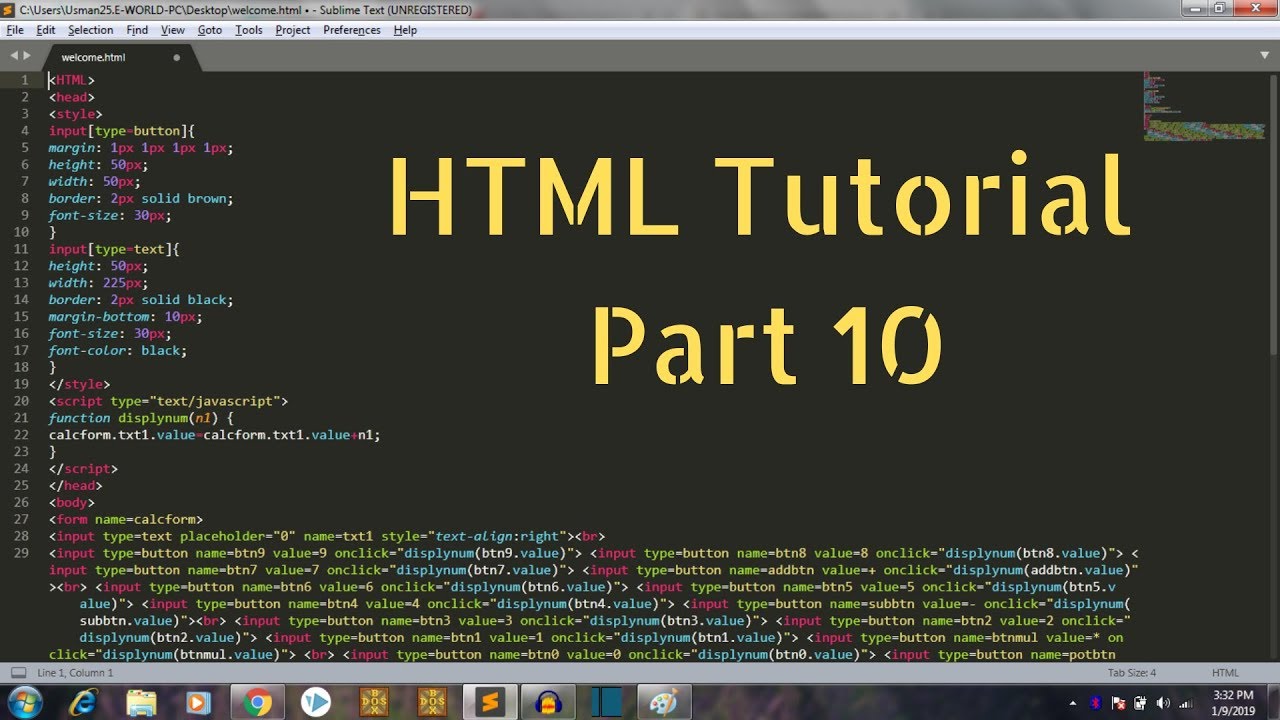Screen dimensions: 1280x720
Task: Click the font-color: black line
Action: (x=118, y=351)
